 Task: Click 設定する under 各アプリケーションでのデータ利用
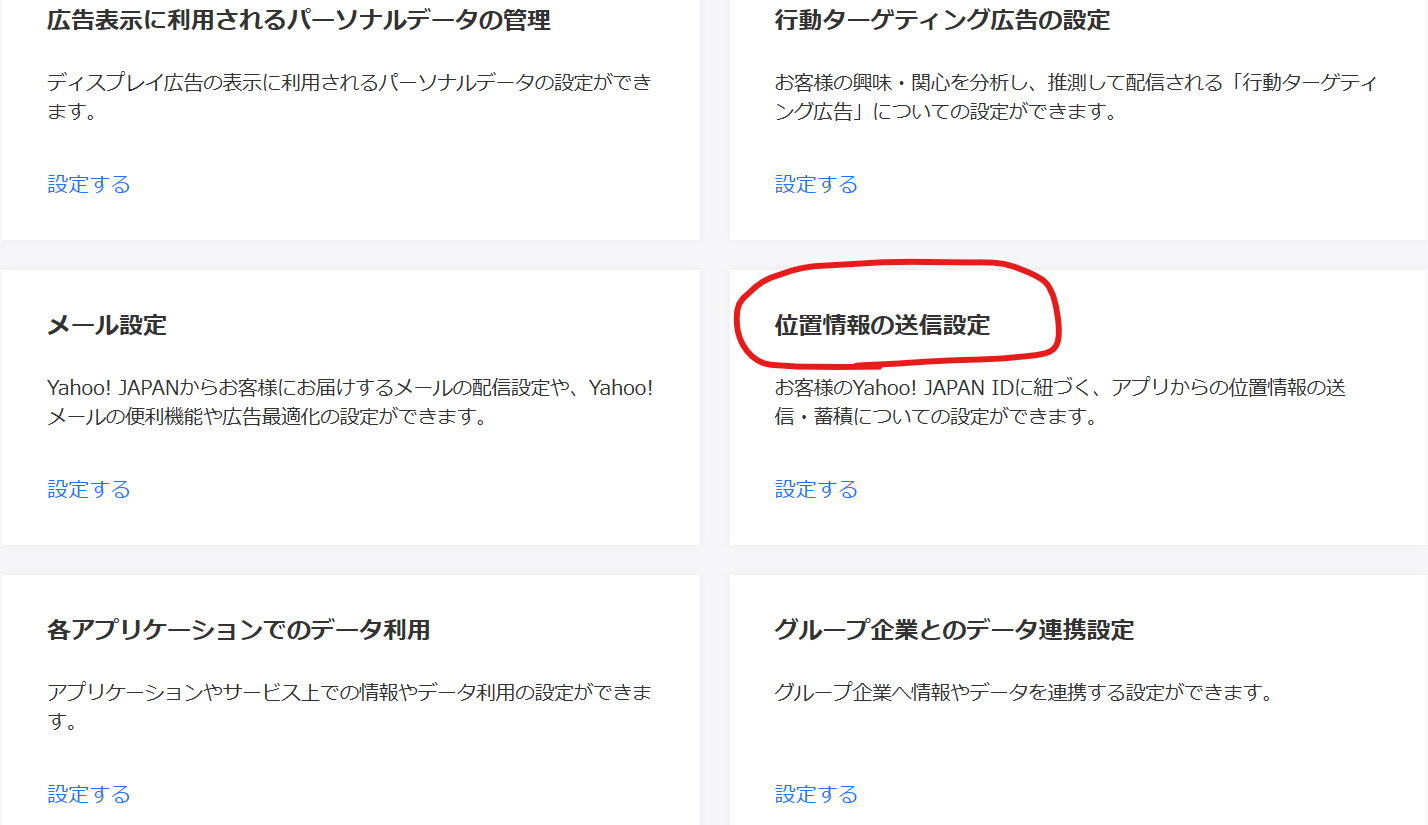click(89, 794)
